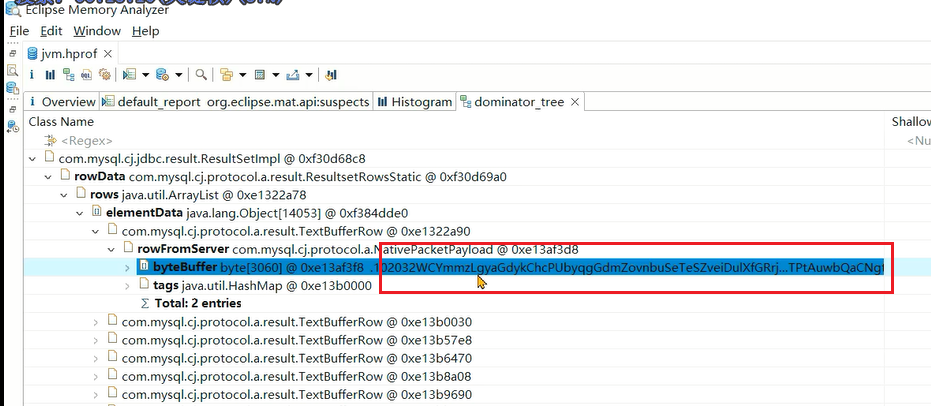Open Query Browser dropdown arrow
This screenshot has width=931, height=406.
179,75
